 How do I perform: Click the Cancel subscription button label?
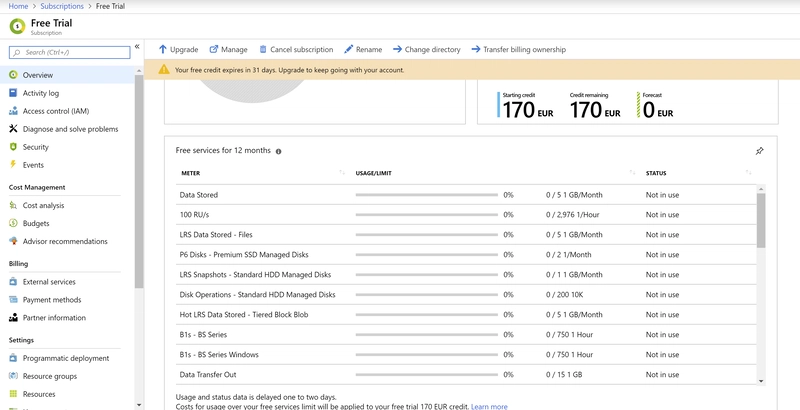(302, 49)
